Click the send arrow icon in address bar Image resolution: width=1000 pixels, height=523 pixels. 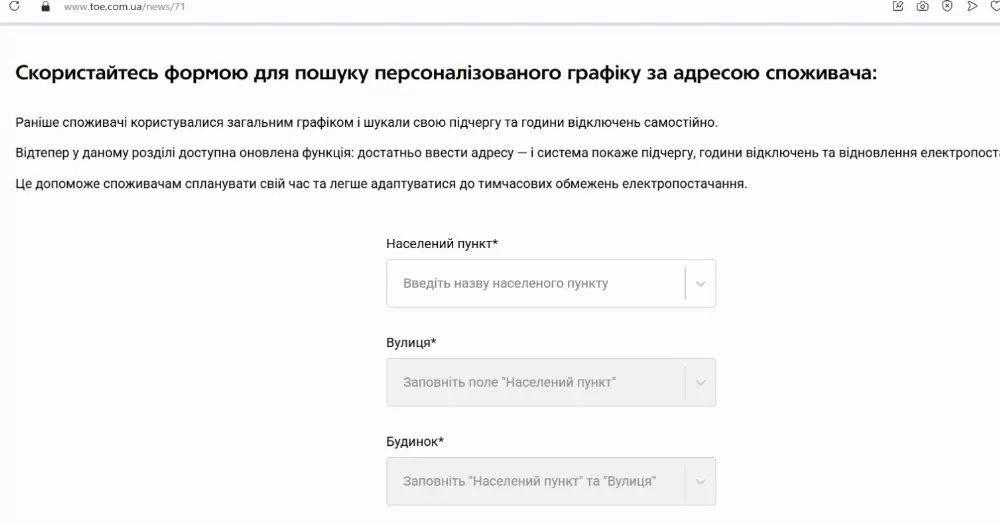(x=971, y=6)
